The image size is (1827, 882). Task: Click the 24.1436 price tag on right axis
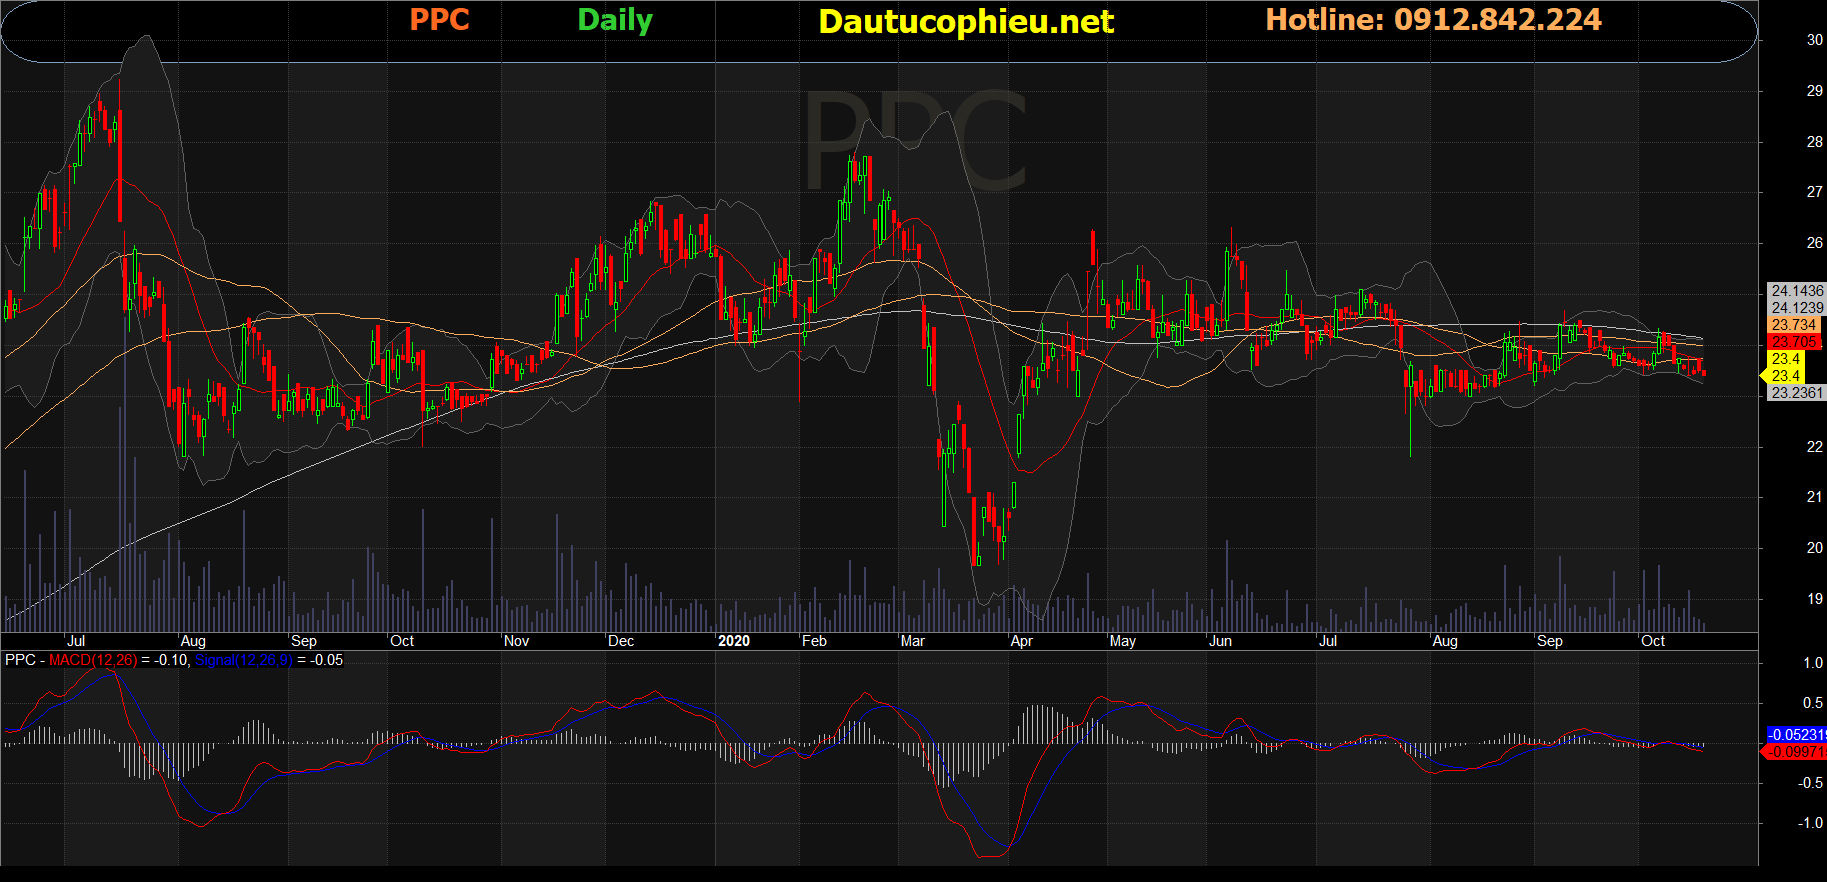1797,291
